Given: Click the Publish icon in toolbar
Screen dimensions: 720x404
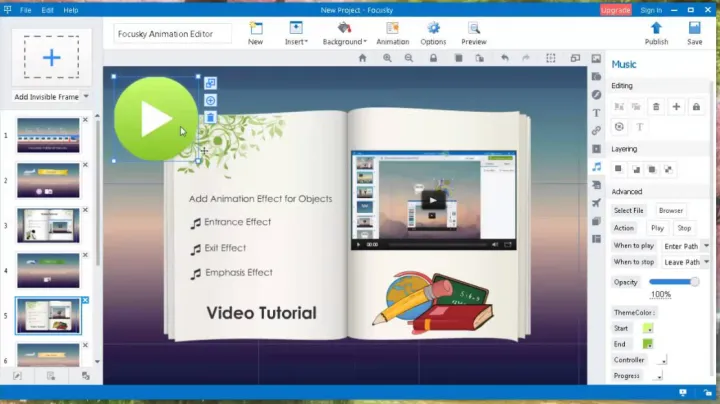Looking at the screenshot, I should [x=656, y=30].
